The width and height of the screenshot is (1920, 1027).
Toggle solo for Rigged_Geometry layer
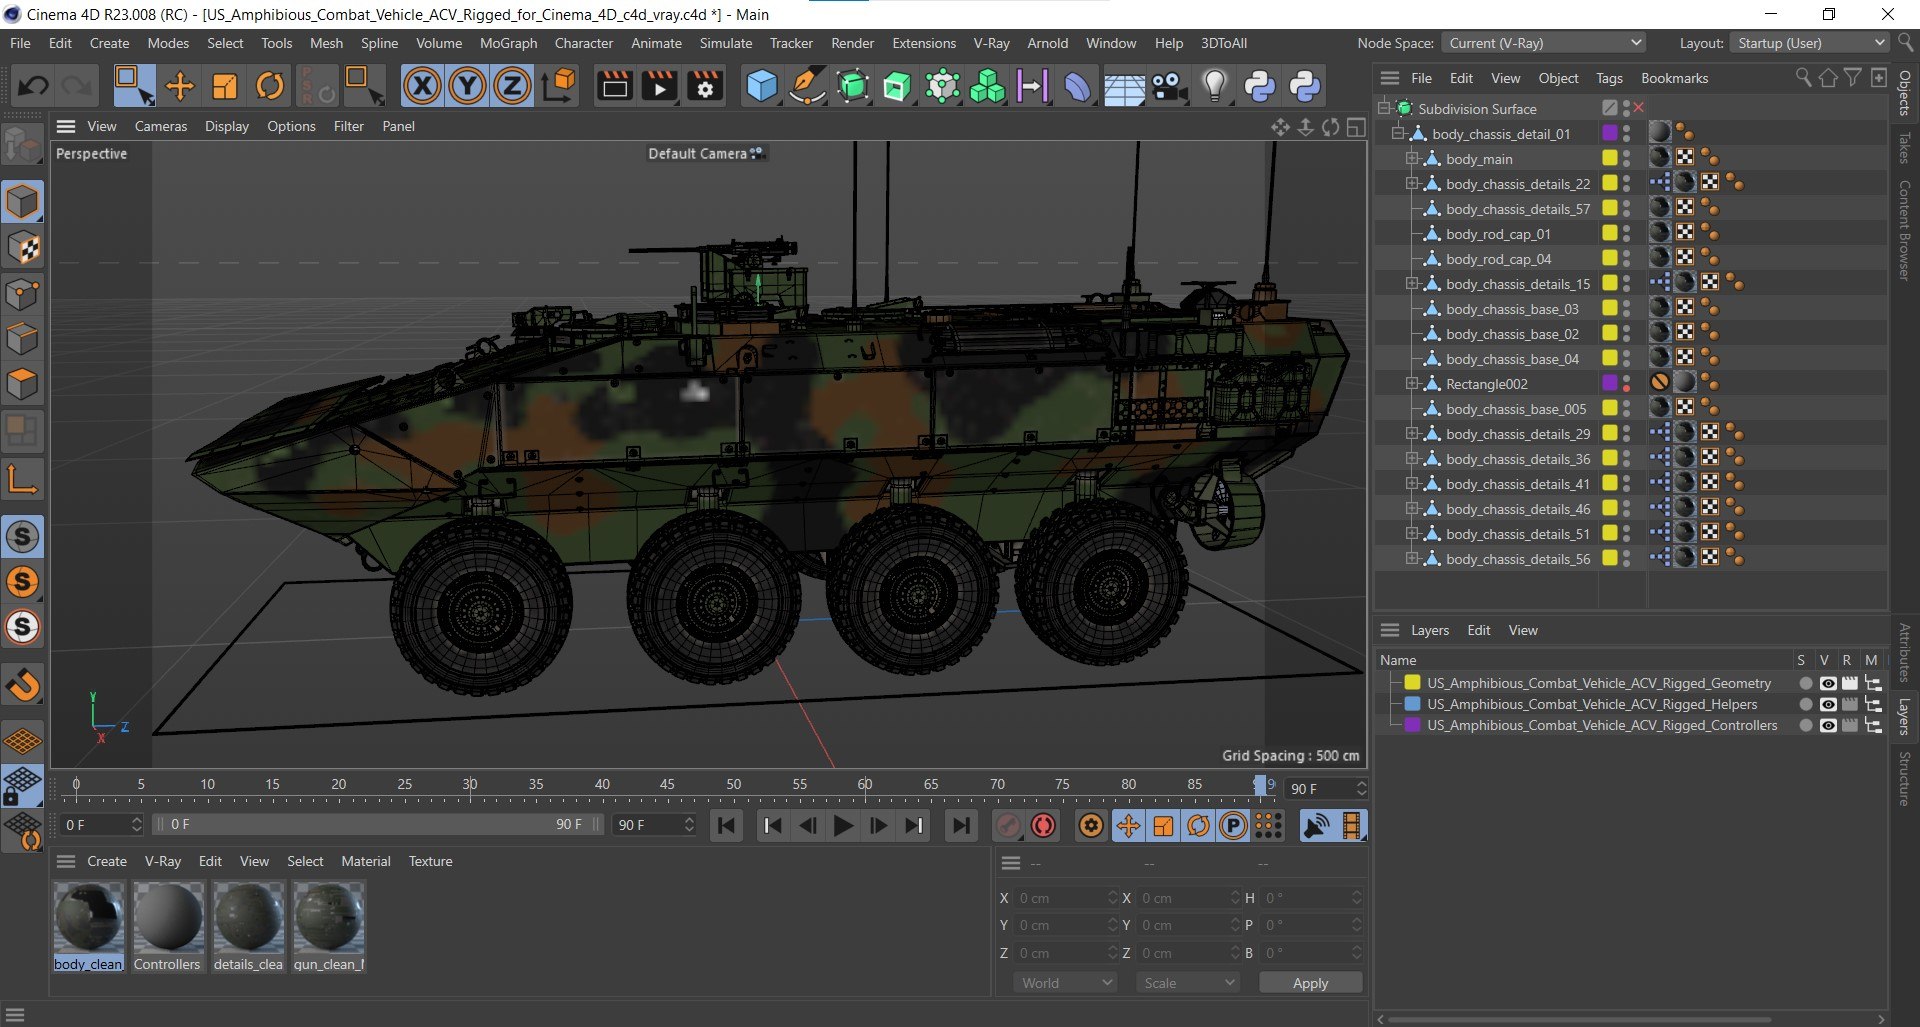(1805, 683)
